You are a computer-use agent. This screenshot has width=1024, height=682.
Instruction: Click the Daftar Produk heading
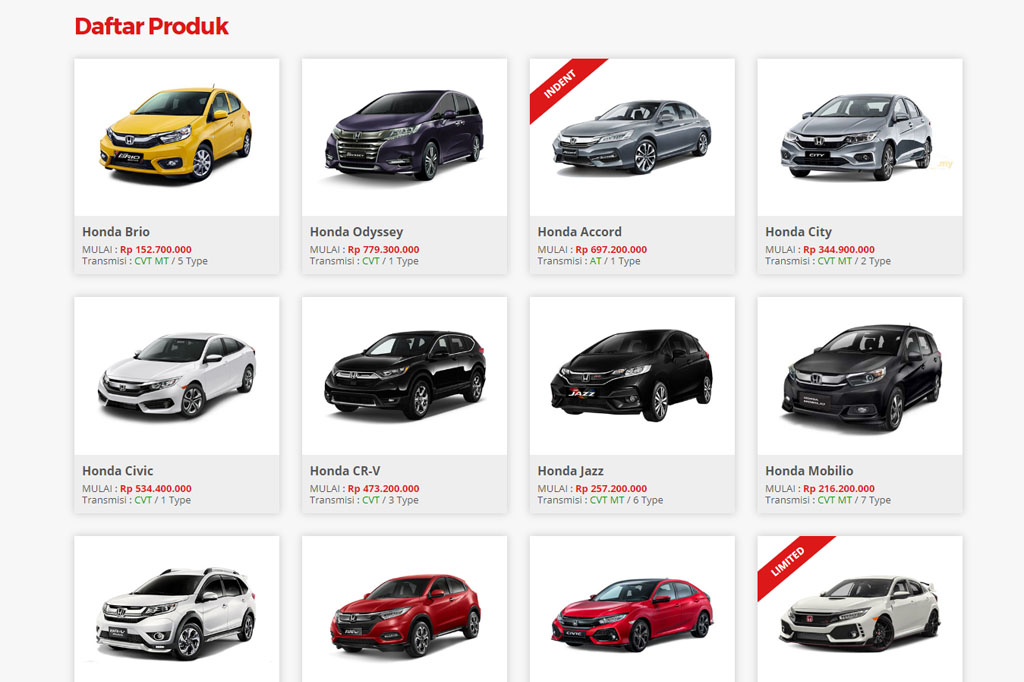(152, 26)
